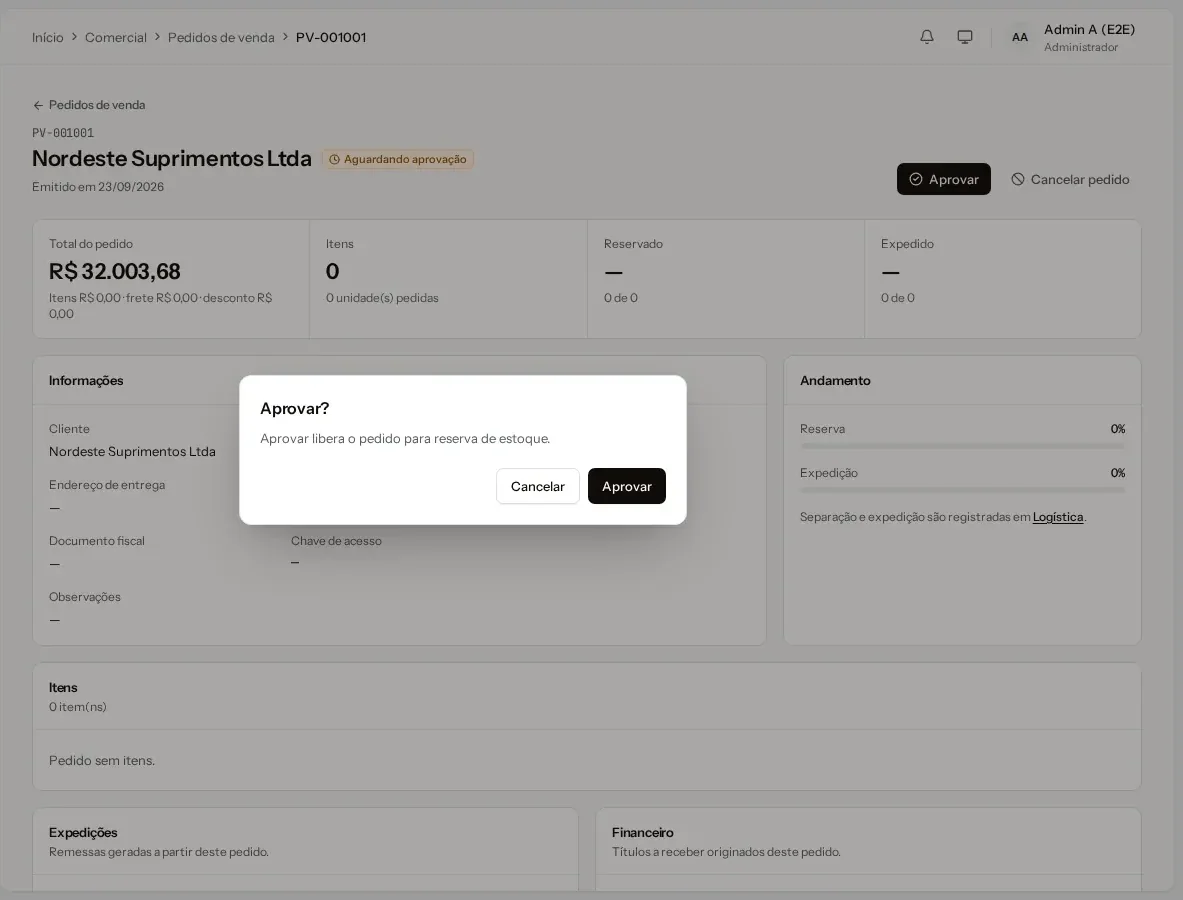The image size is (1183, 900).
Task: Click the Andamento panel heading
Action: tap(835, 380)
